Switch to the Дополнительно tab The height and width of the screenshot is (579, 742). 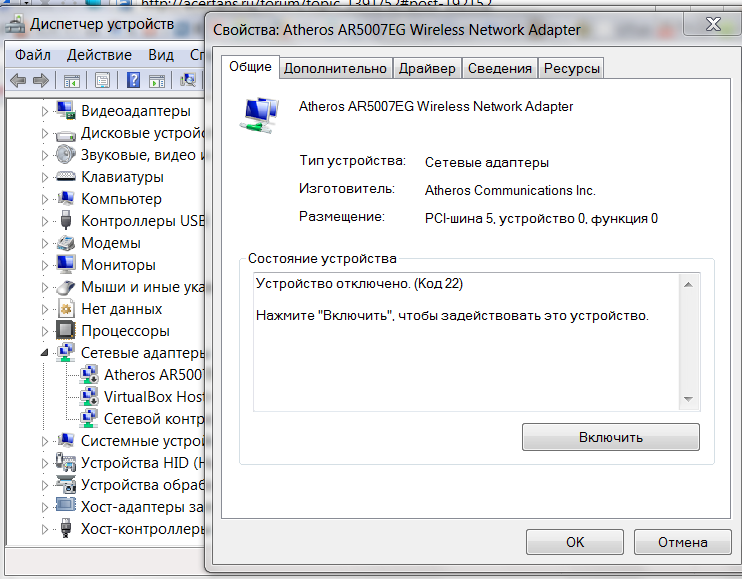tap(335, 69)
